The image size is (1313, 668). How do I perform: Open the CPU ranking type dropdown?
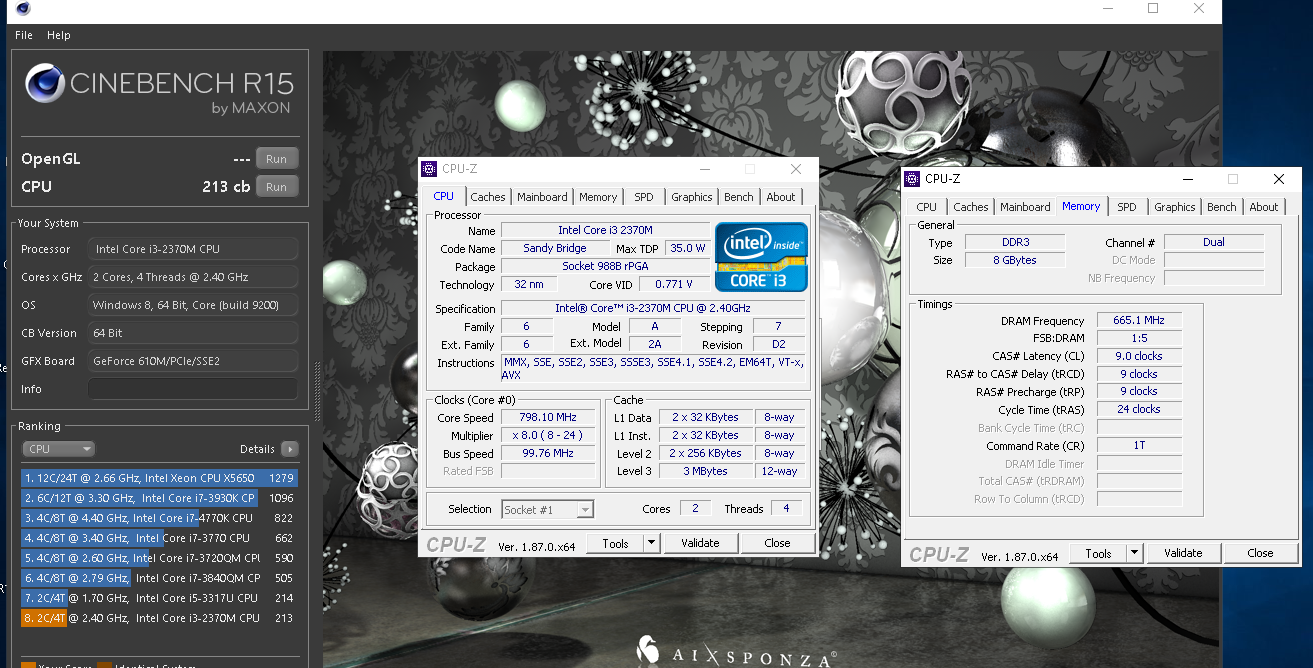[60, 449]
